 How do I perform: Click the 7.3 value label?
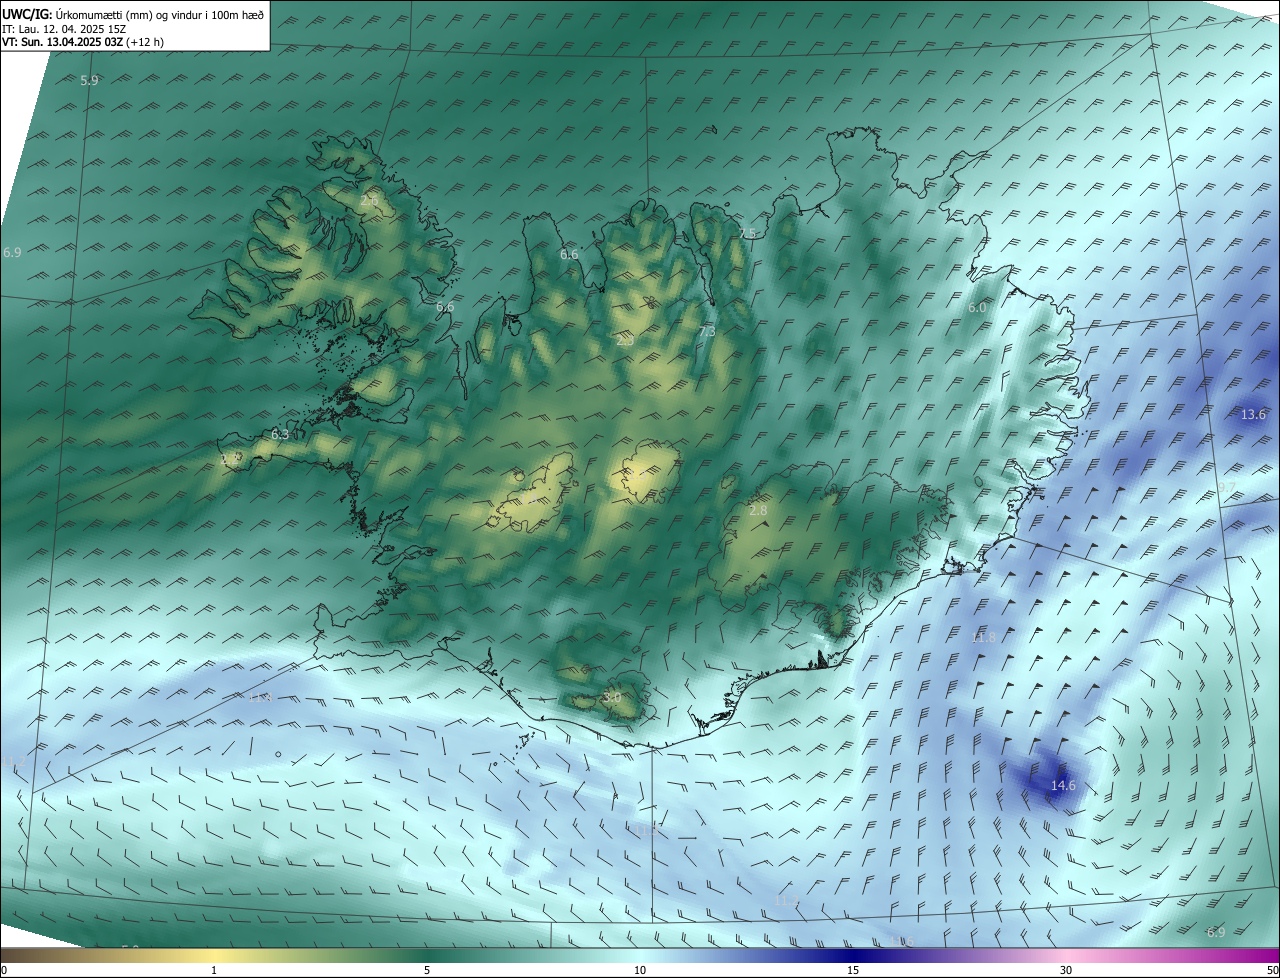(x=707, y=331)
